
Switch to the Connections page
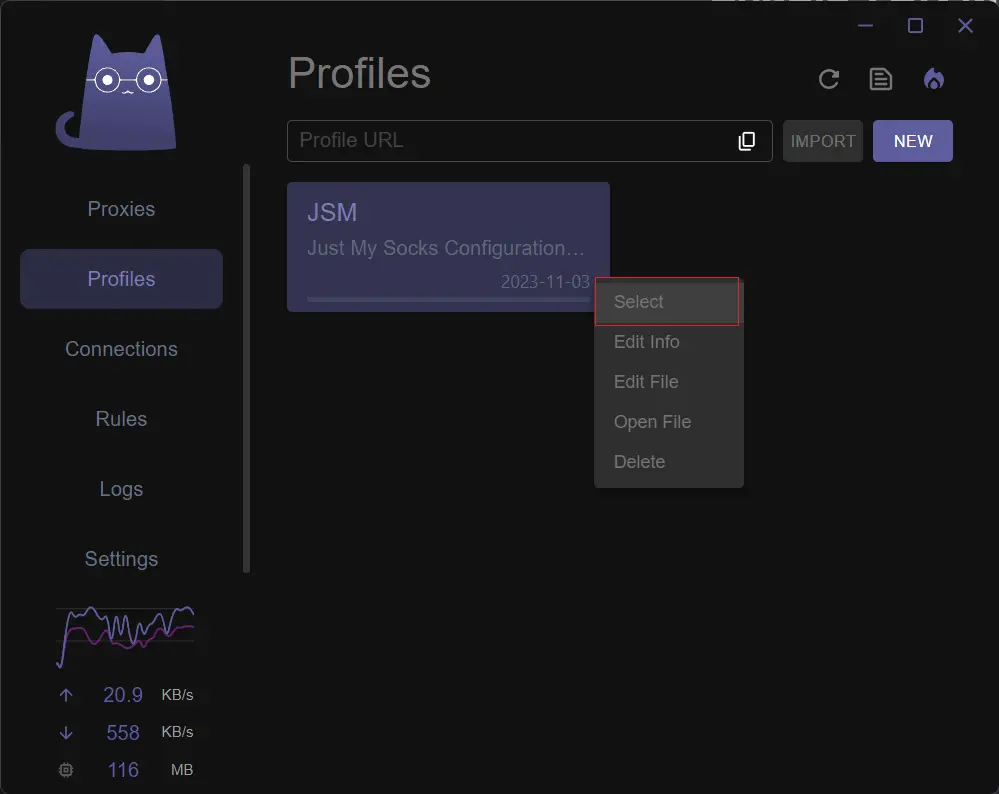click(x=121, y=349)
